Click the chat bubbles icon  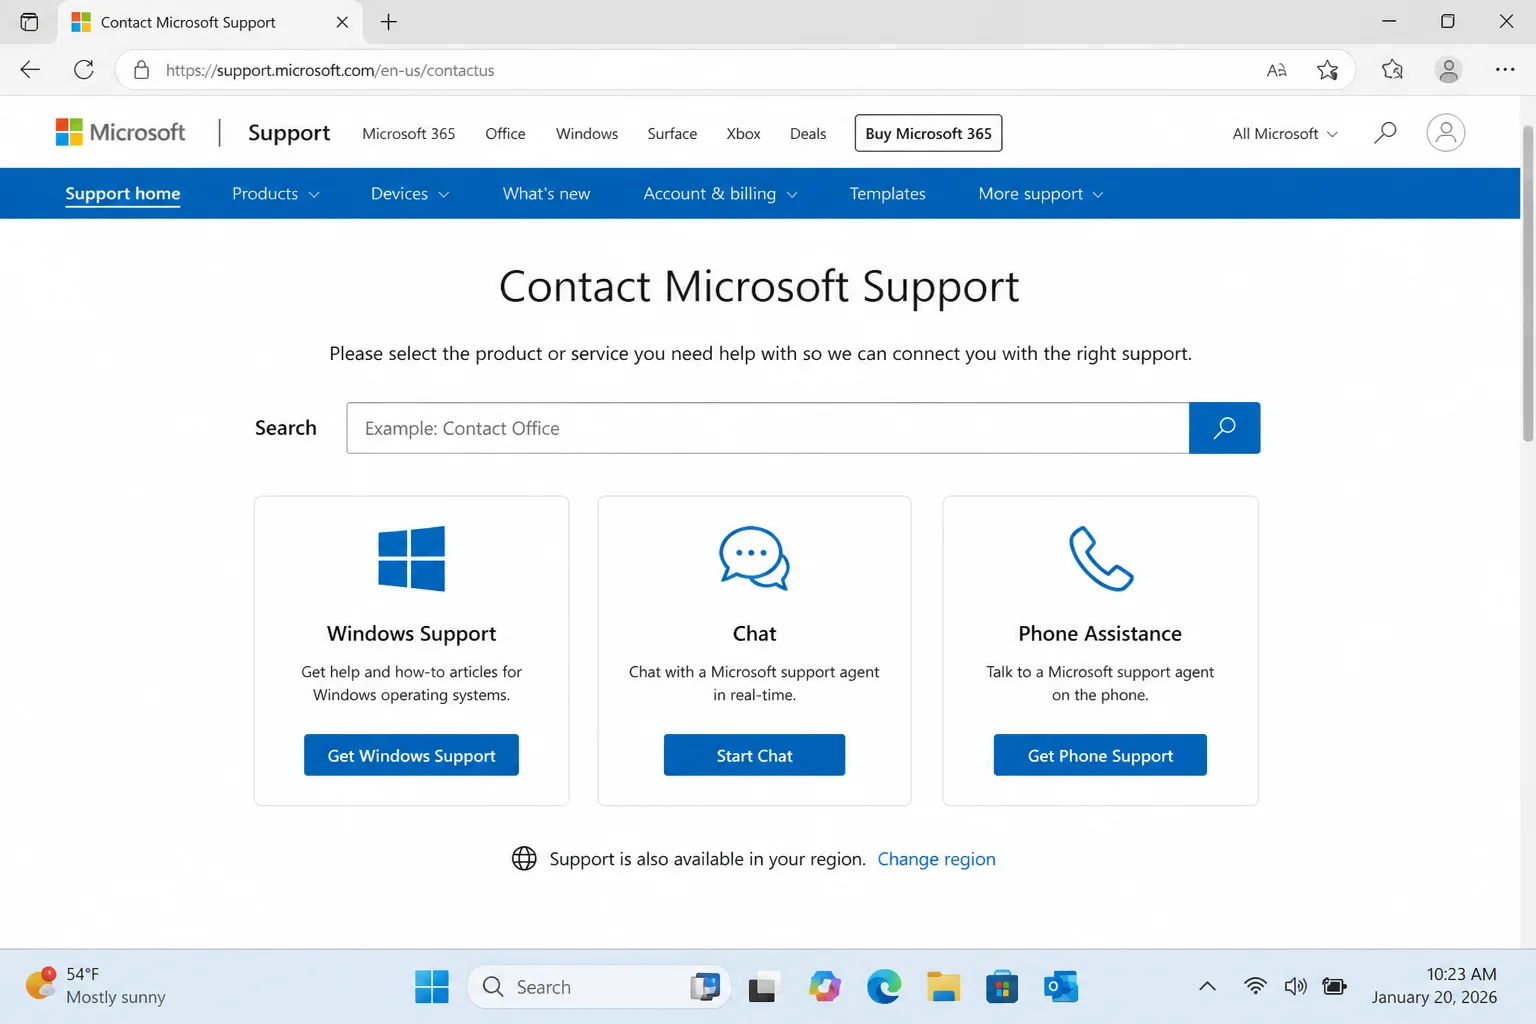coord(754,558)
